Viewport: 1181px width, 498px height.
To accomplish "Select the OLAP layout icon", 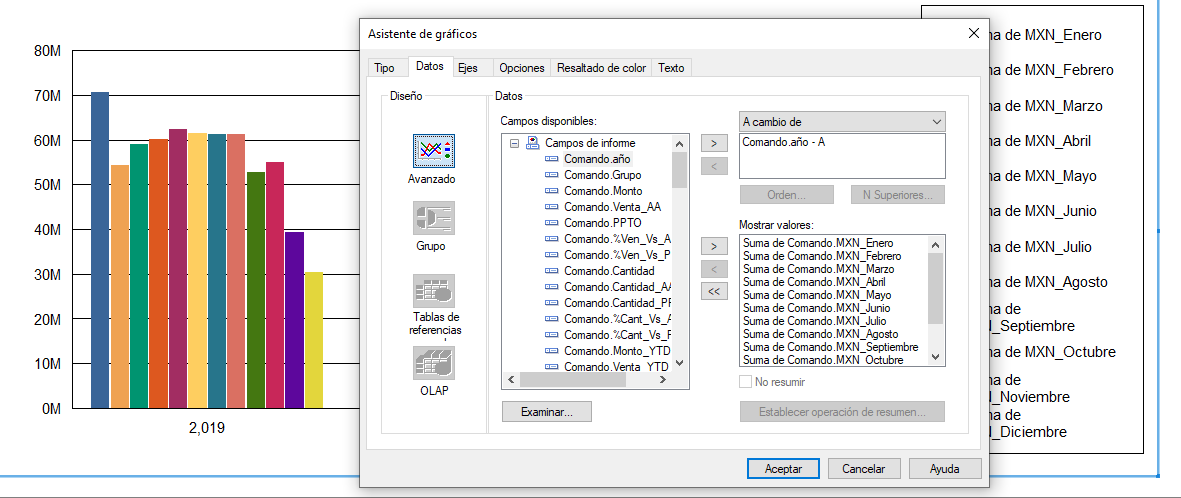I will (433, 362).
